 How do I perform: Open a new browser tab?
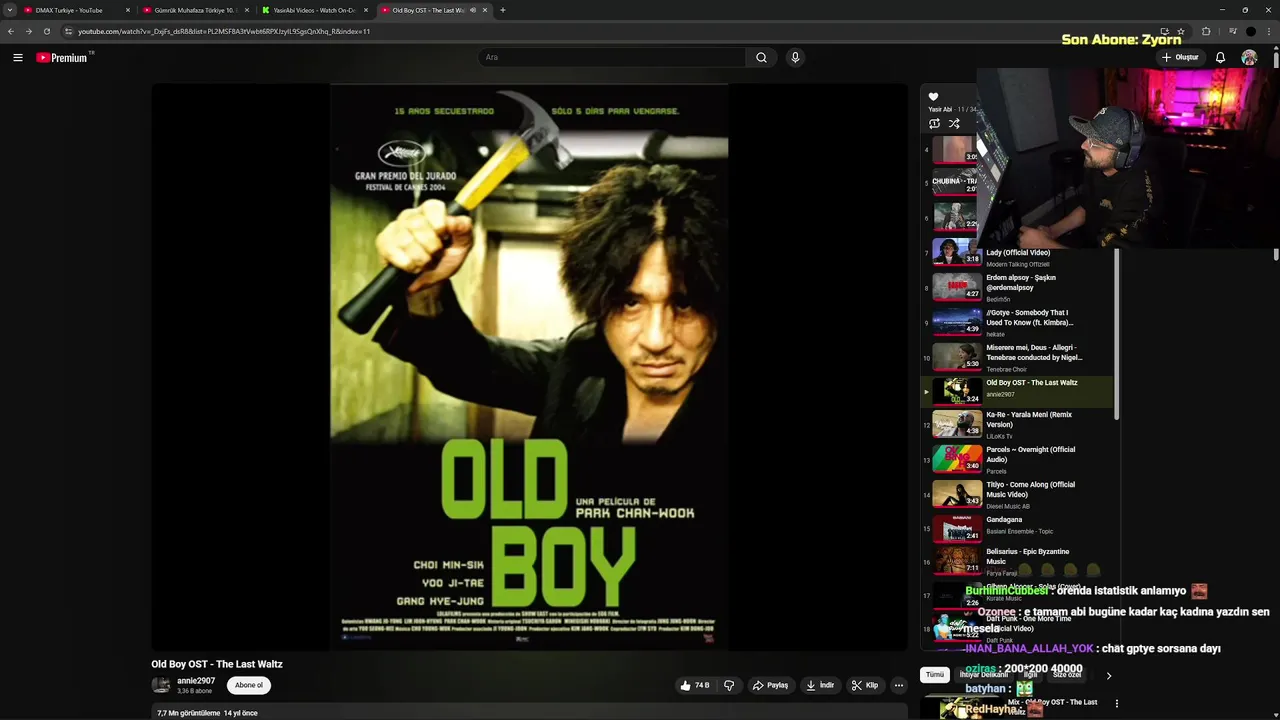(502, 10)
